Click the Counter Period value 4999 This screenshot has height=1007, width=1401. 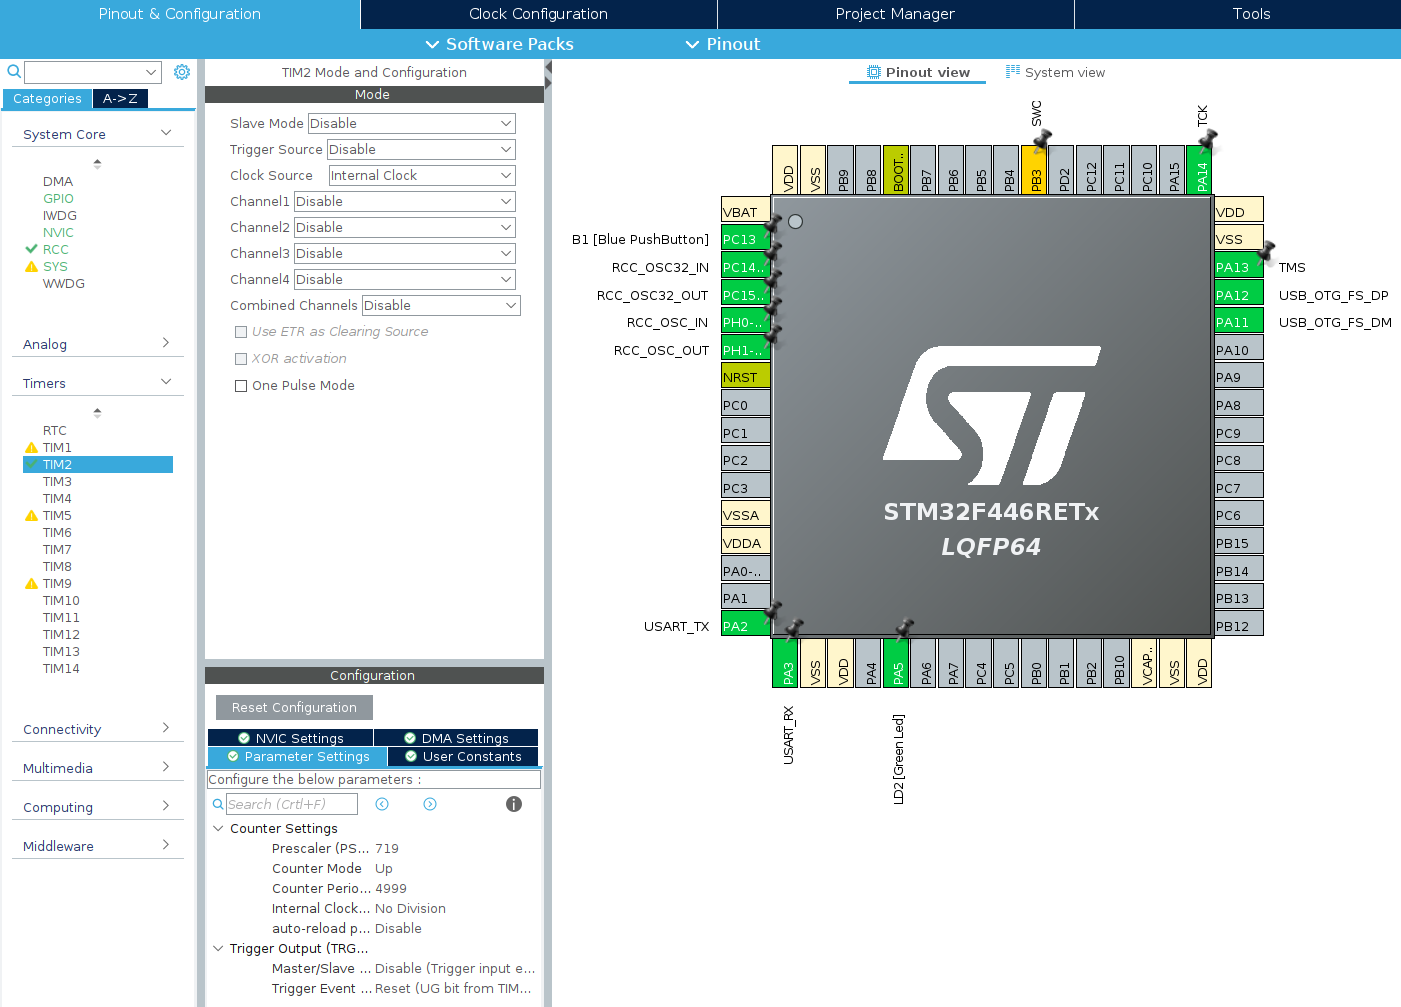(391, 888)
